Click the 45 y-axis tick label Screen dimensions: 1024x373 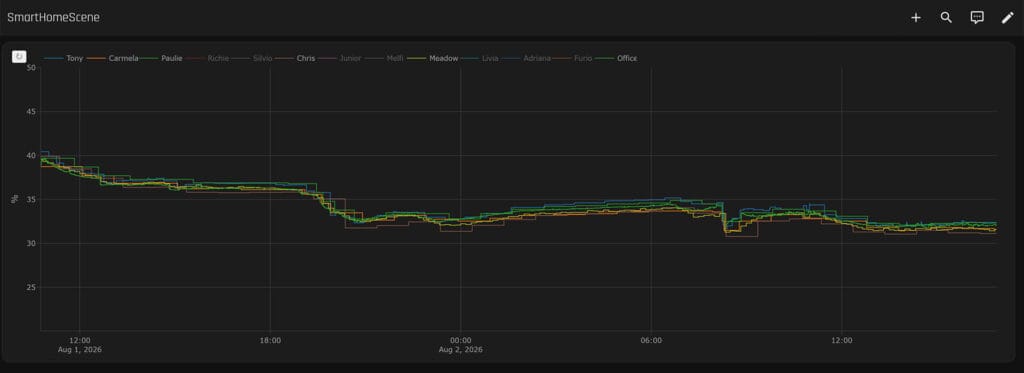(x=30, y=112)
